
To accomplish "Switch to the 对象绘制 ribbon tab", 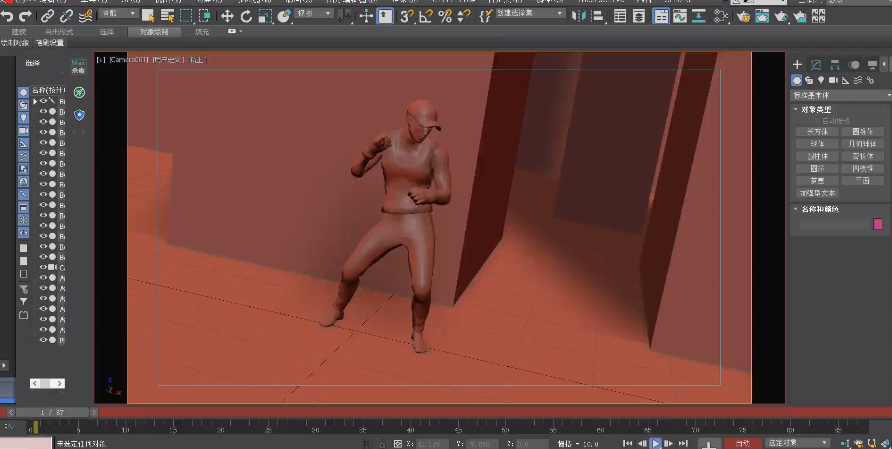I will (154, 32).
